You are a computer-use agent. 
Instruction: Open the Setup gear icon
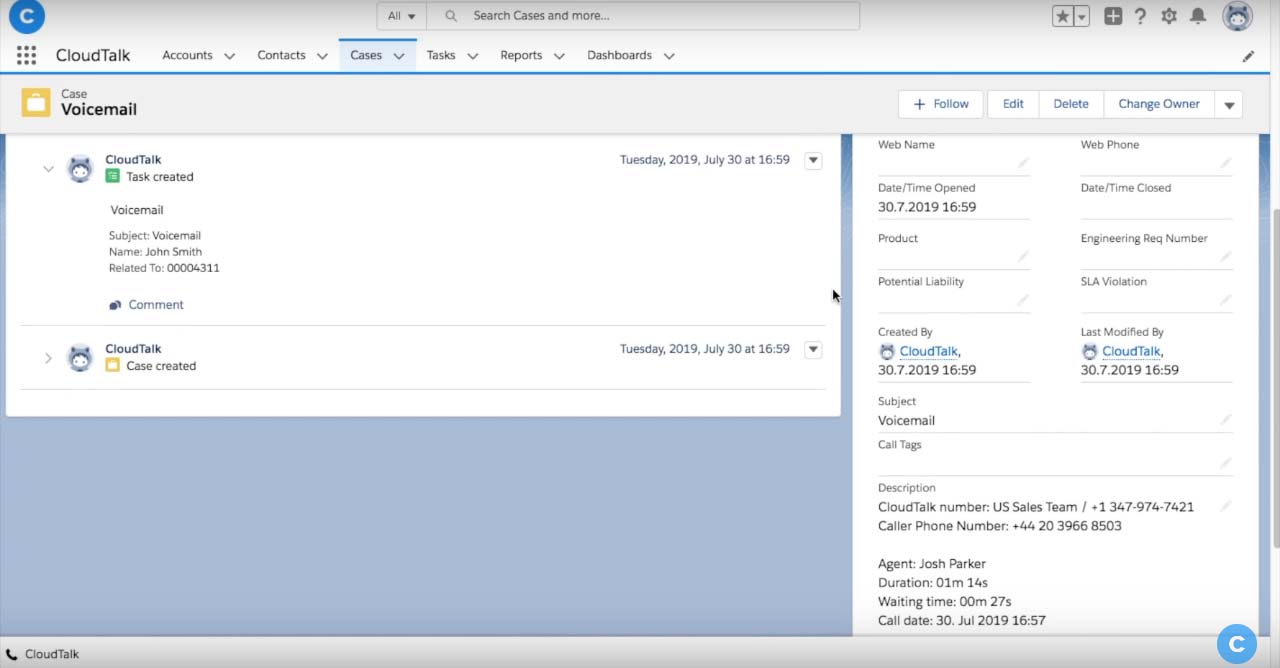1169,16
